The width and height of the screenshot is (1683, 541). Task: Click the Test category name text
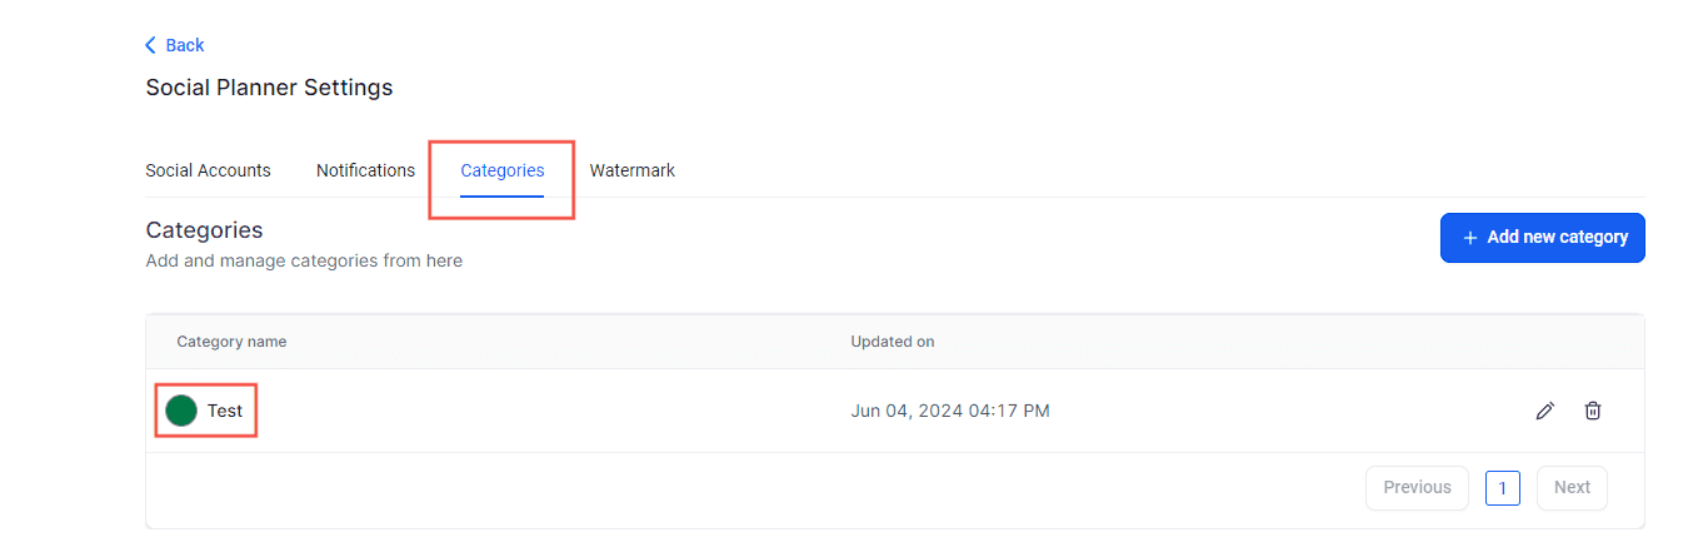click(225, 411)
